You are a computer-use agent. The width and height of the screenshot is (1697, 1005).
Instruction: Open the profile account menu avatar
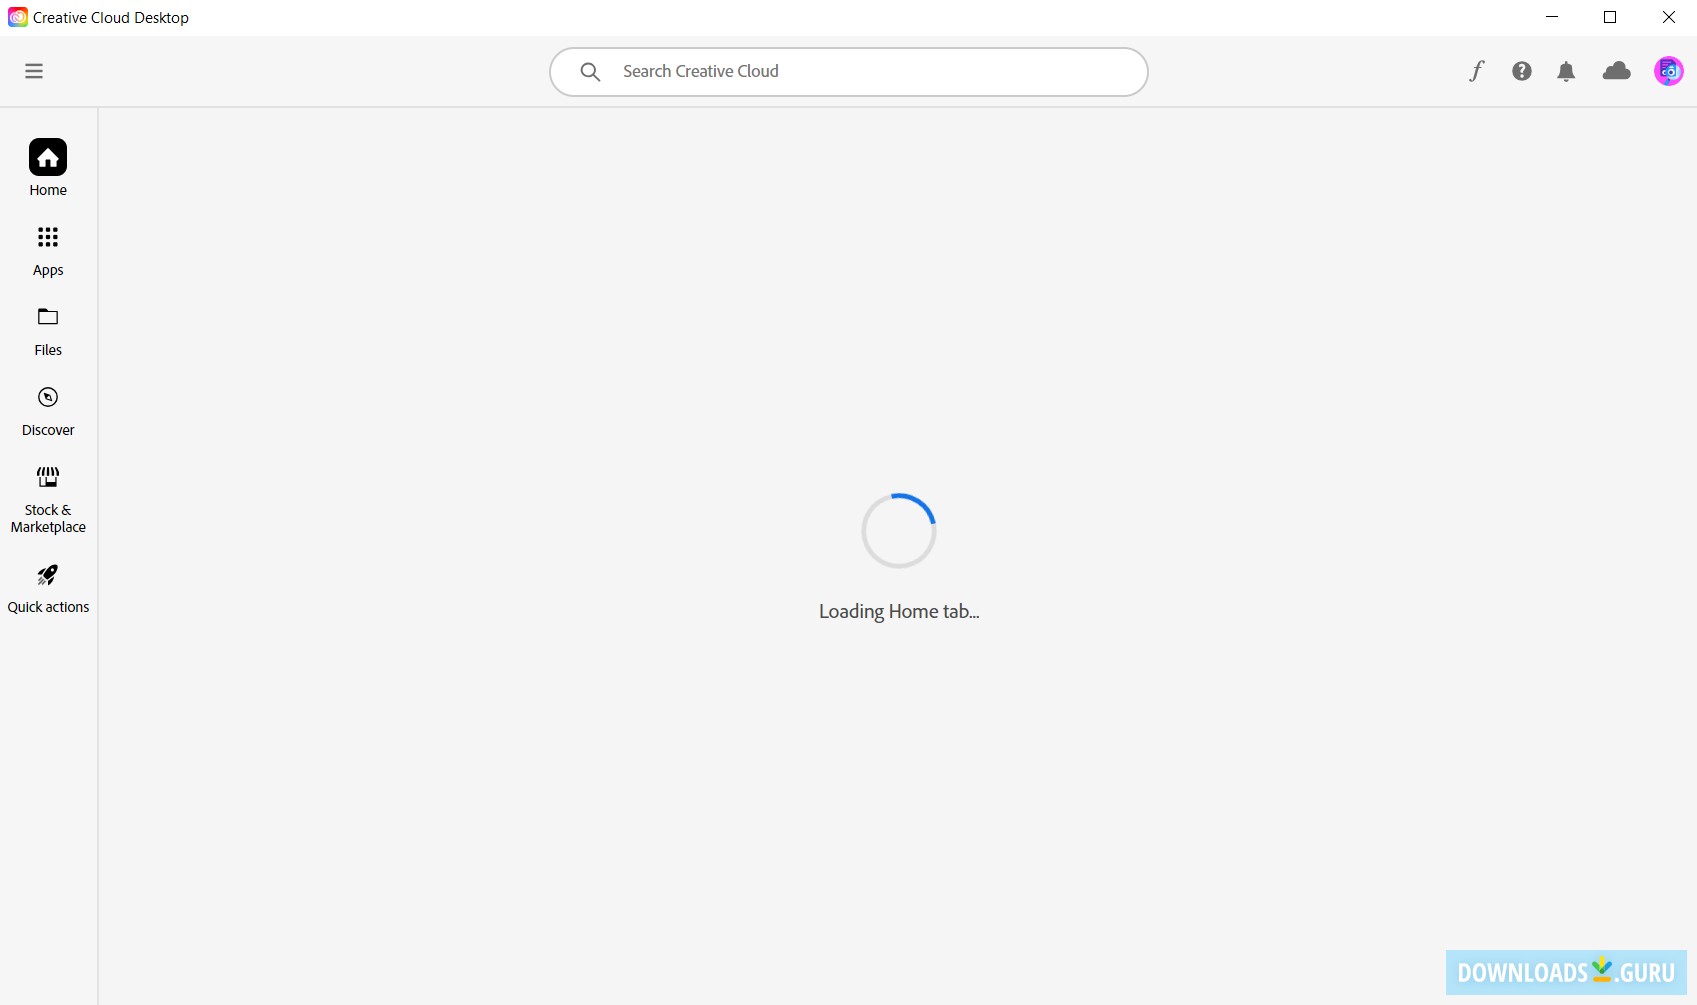[x=1668, y=70]
